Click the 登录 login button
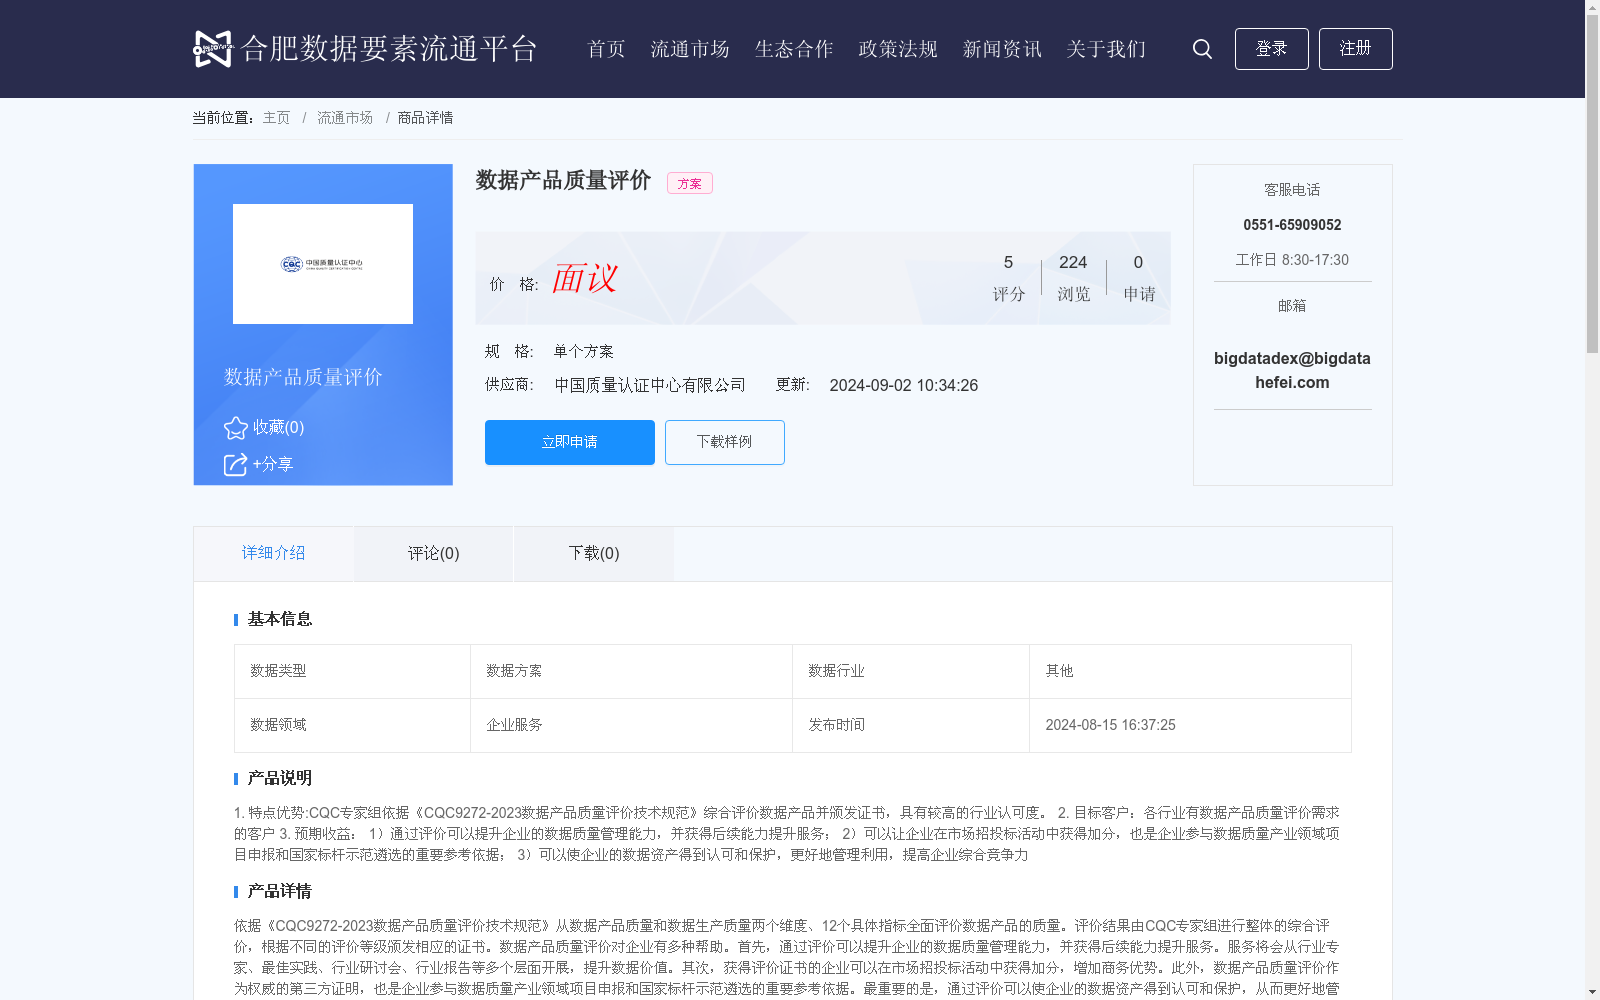1600x1000 pixels. click(1272, 49)
